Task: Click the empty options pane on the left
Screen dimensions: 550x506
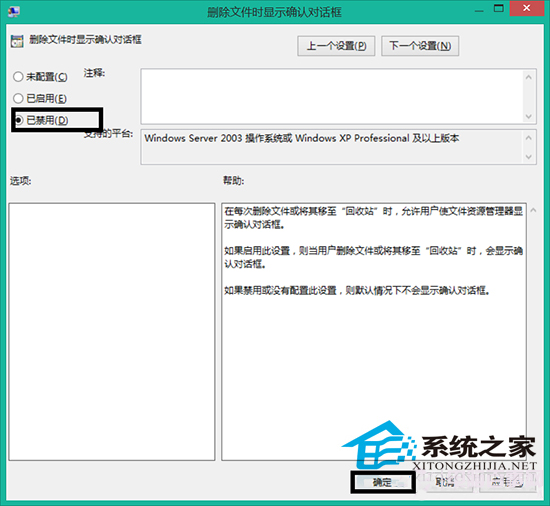Action: 112,332
